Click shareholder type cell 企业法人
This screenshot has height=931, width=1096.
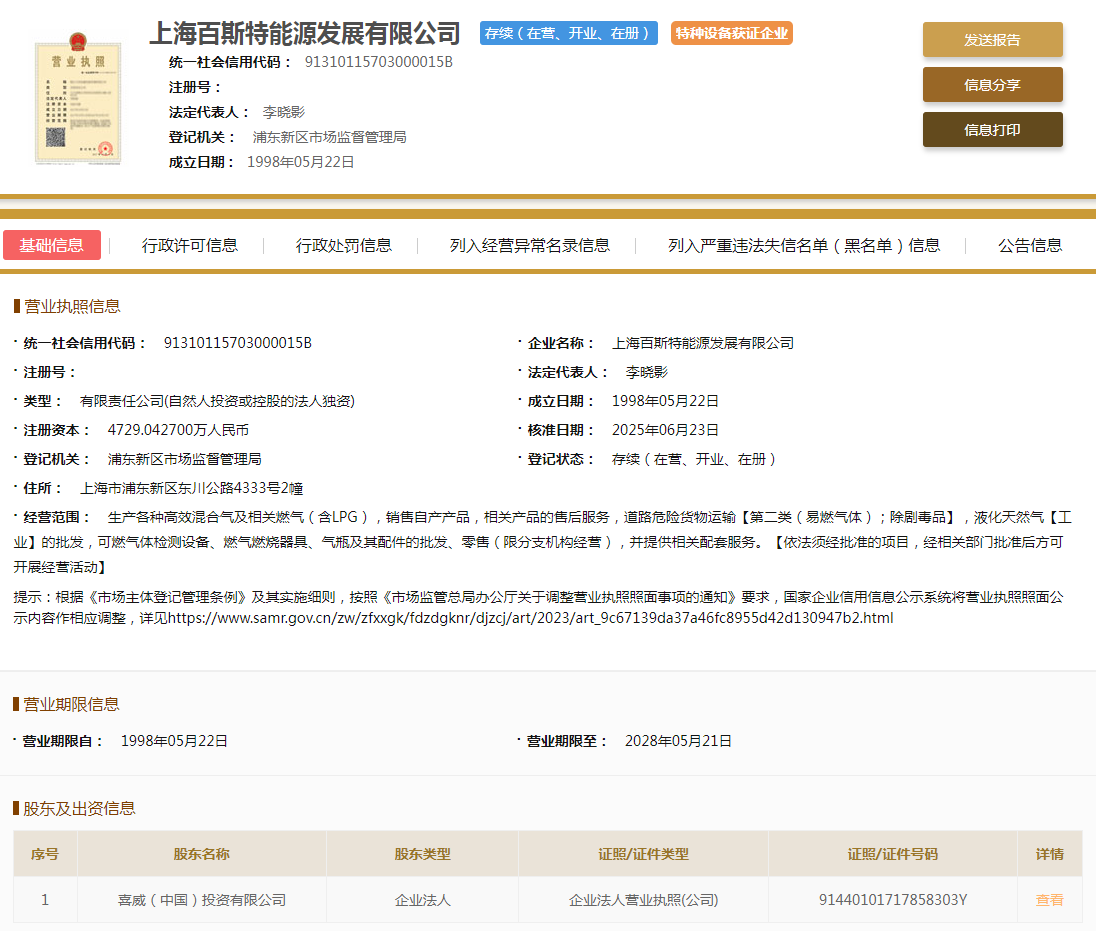(x=422, y=900)
